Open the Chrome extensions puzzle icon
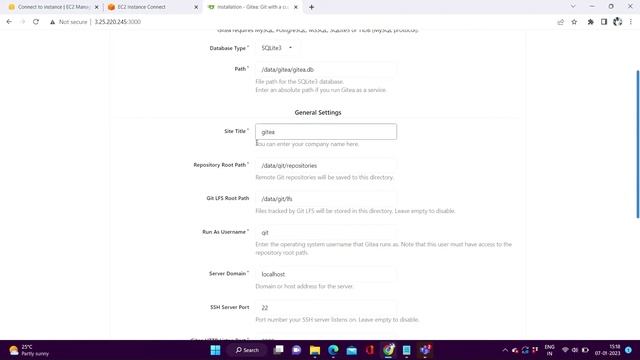 (590, 22)
